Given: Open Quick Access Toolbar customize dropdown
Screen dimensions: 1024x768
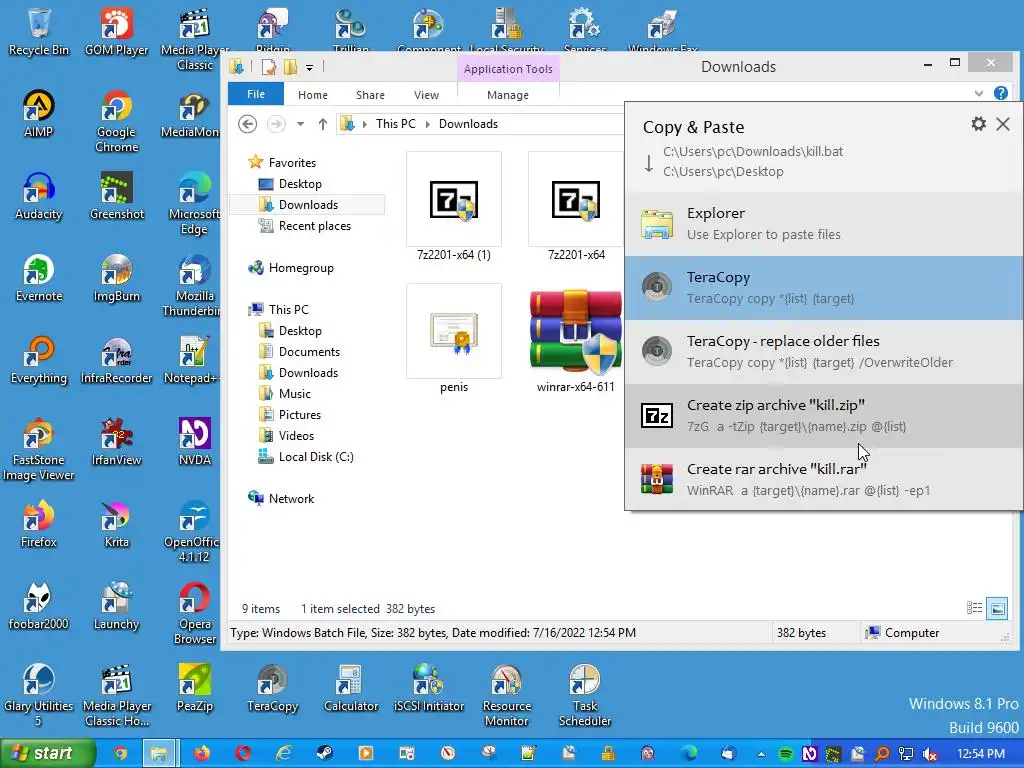Looking at the screenshot, I should pos(310,67).
